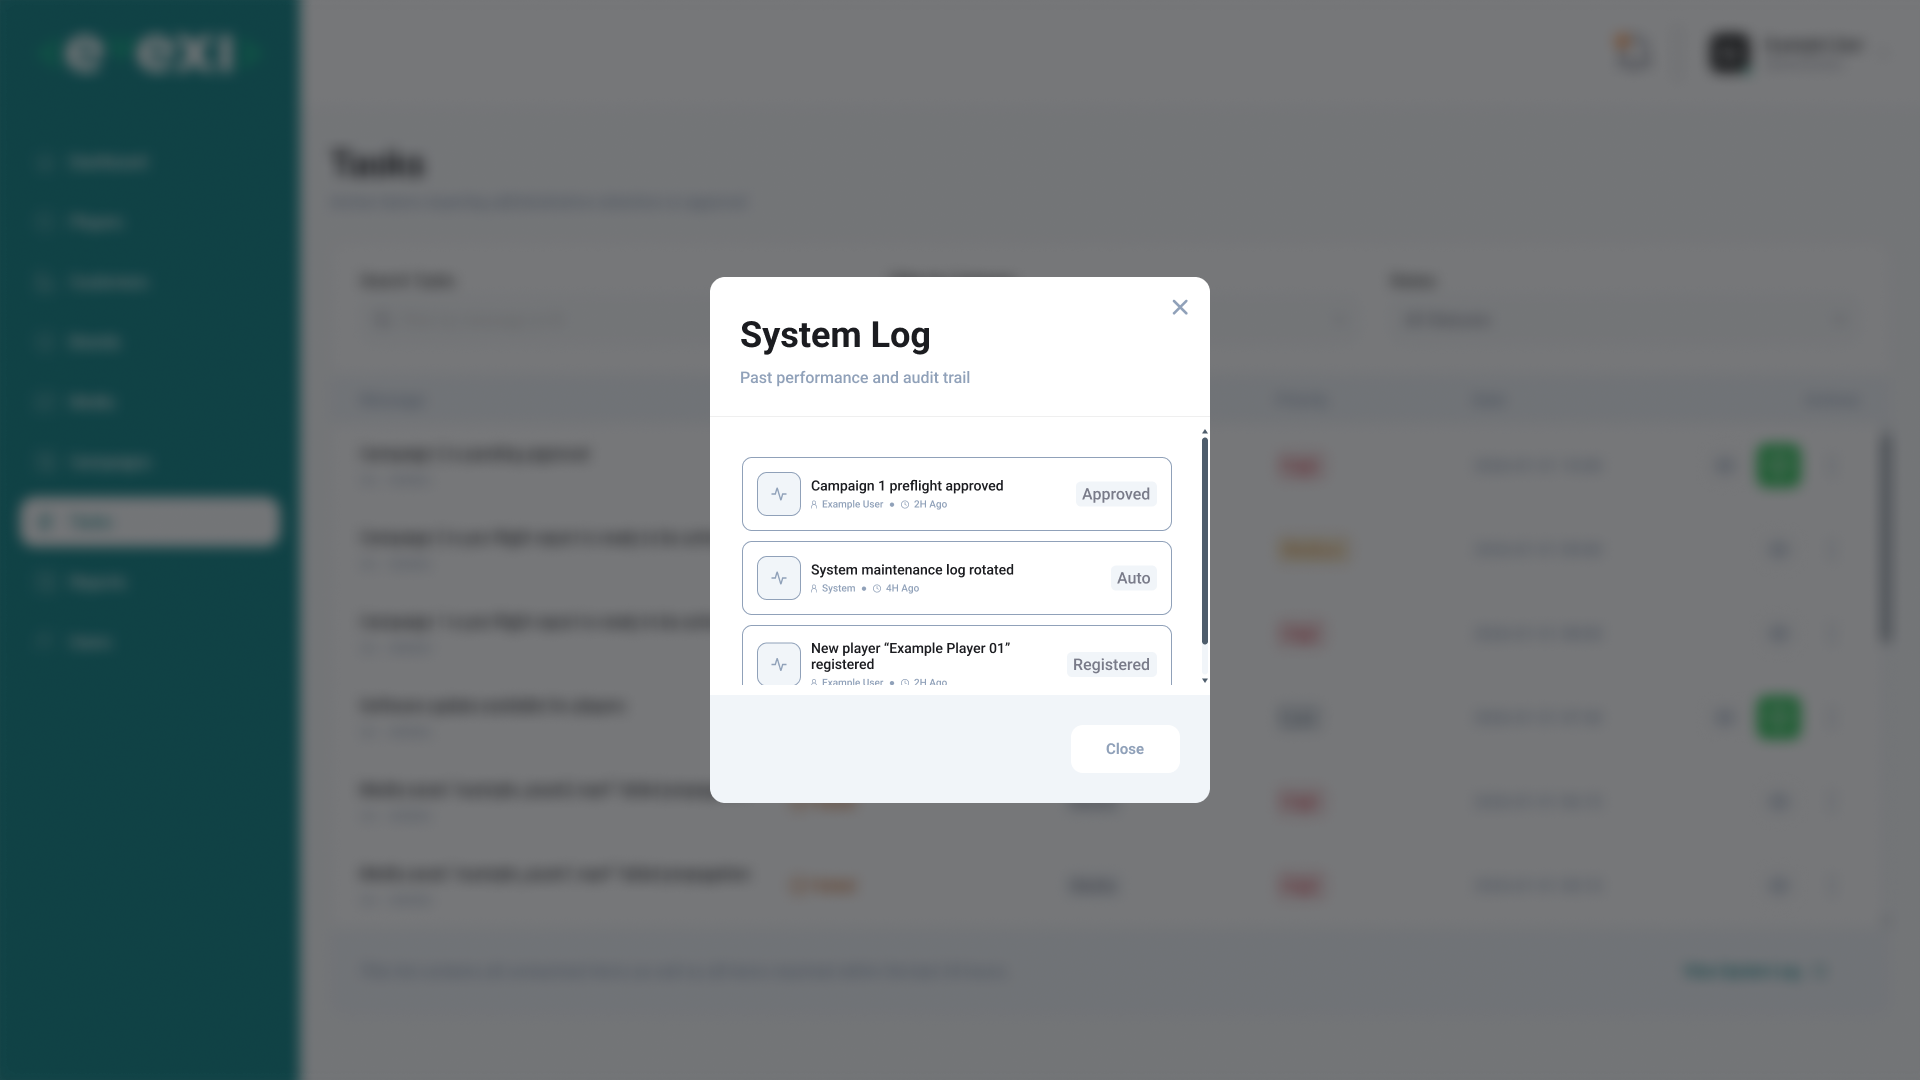Click the clock icon in Campaign 1 preflight entry

(905, 505)
